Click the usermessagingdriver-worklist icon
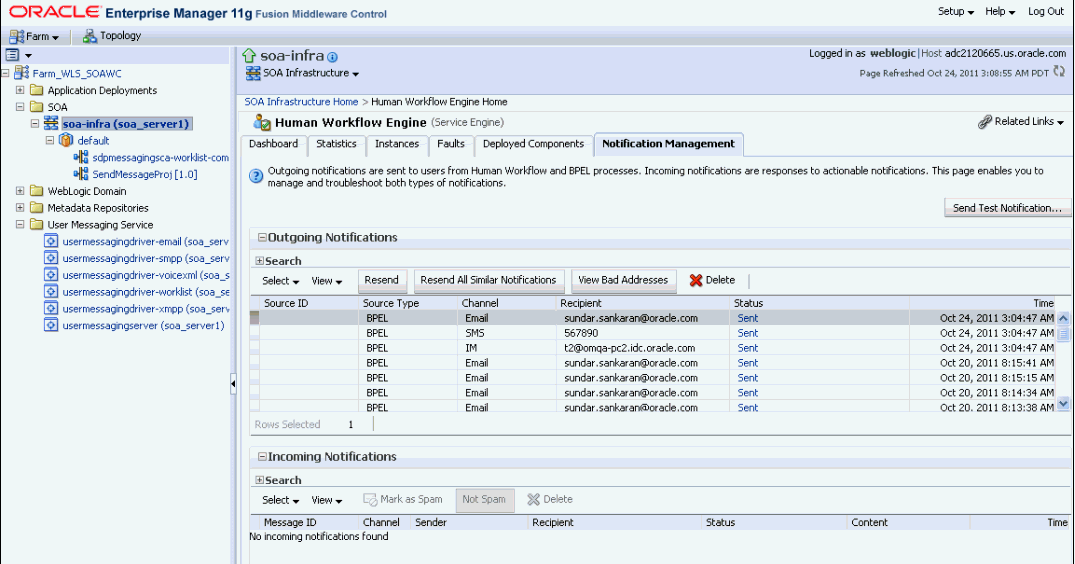 click(x=51, y=292)
